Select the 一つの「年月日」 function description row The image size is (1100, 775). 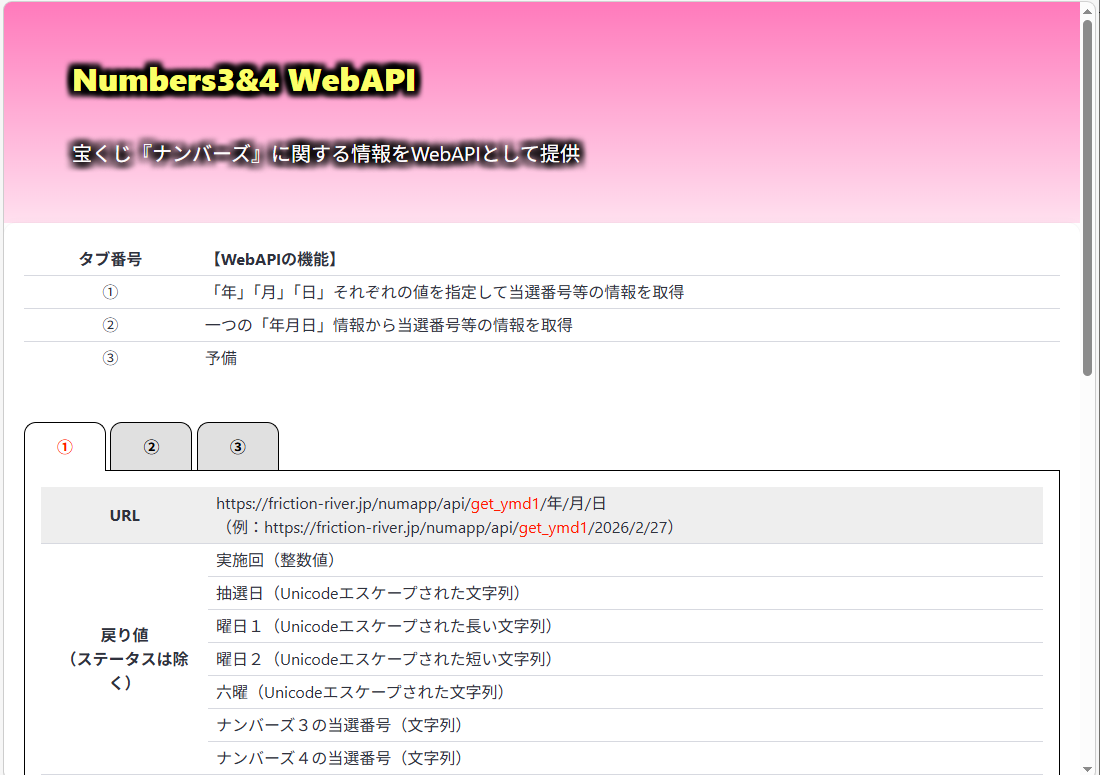point(388,325)
